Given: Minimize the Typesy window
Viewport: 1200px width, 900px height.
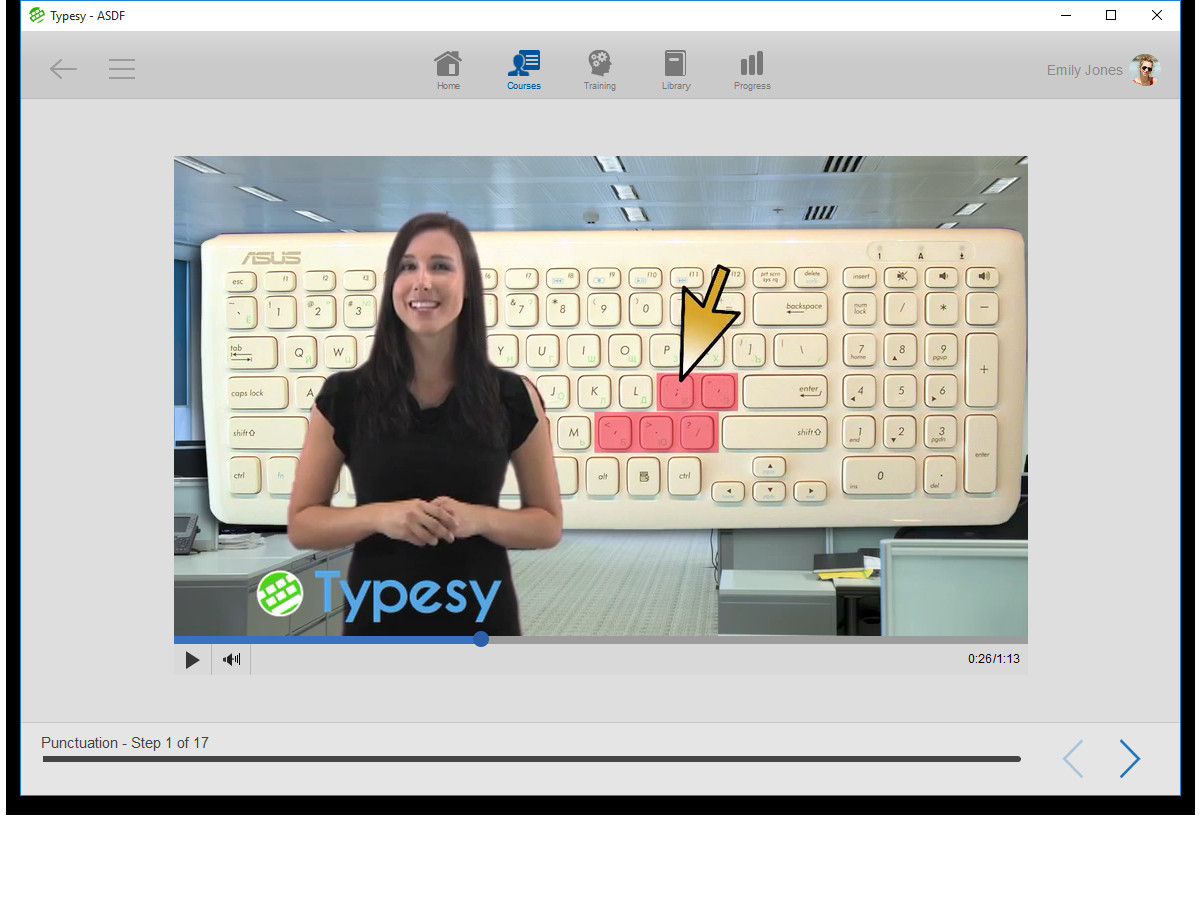Looking at the screenshot, I should (x=1066, y=15).
